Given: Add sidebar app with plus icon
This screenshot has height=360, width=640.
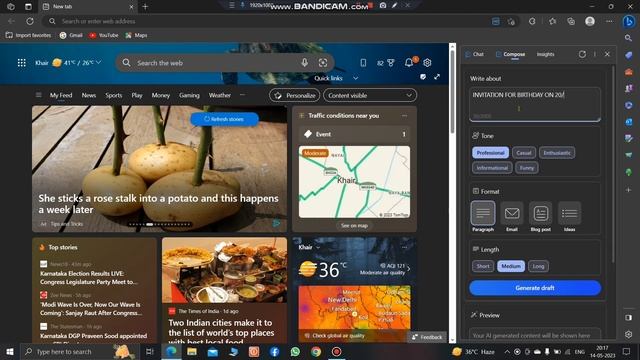Looking at the screenshot, I should tap(629, 190).
